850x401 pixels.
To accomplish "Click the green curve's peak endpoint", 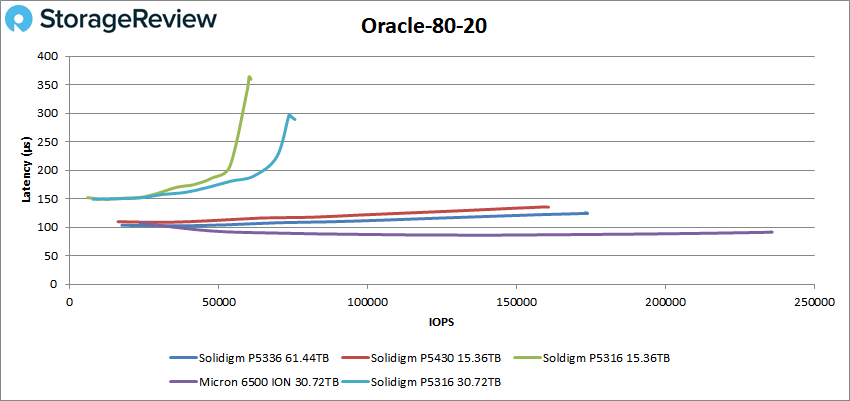I will coord(249,77).
